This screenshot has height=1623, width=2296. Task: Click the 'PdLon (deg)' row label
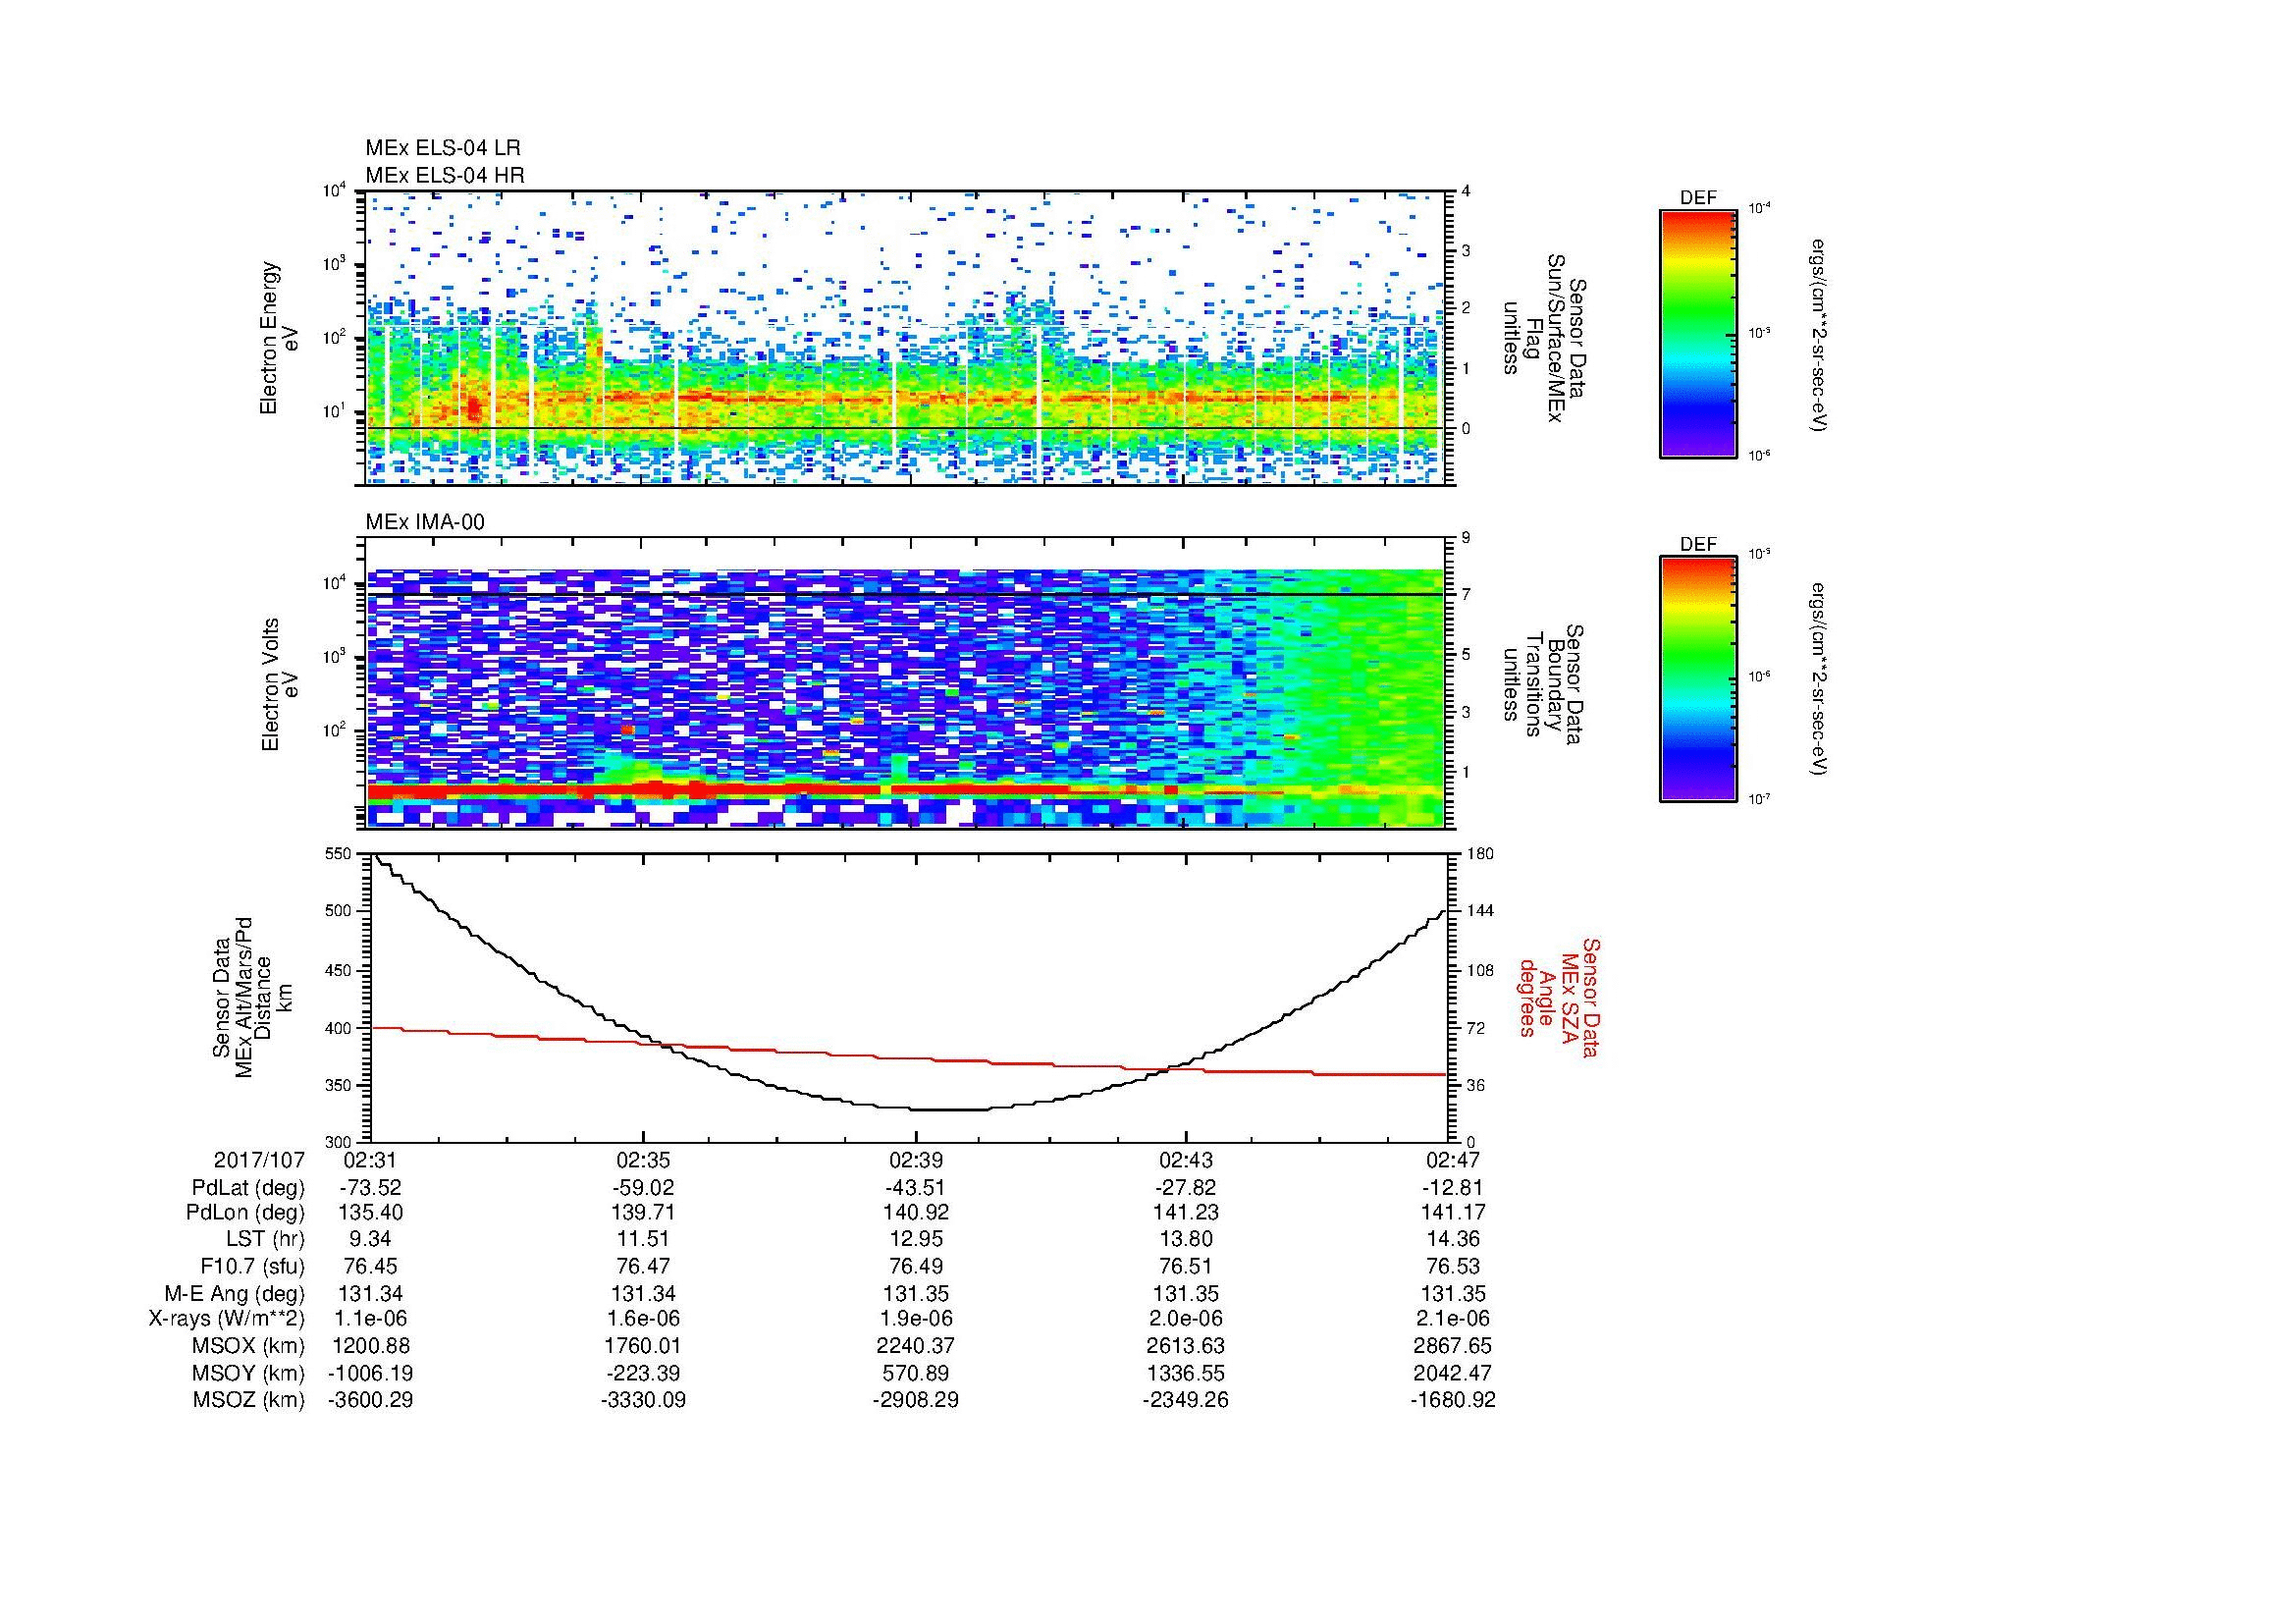245,1213
